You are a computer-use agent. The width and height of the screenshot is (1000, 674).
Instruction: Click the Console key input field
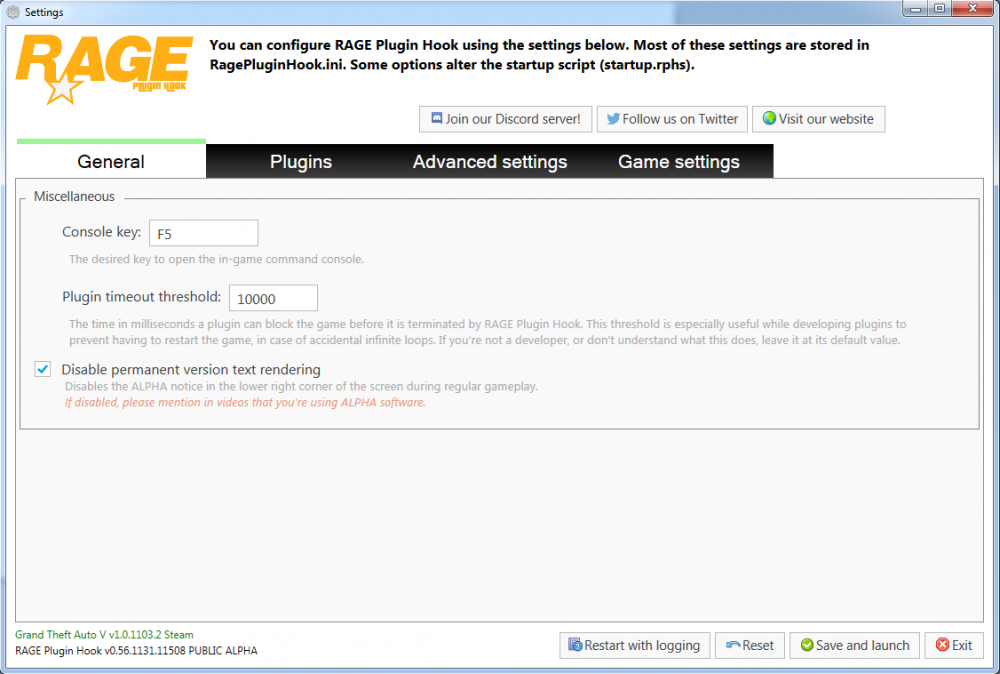(x=203, y=233)
